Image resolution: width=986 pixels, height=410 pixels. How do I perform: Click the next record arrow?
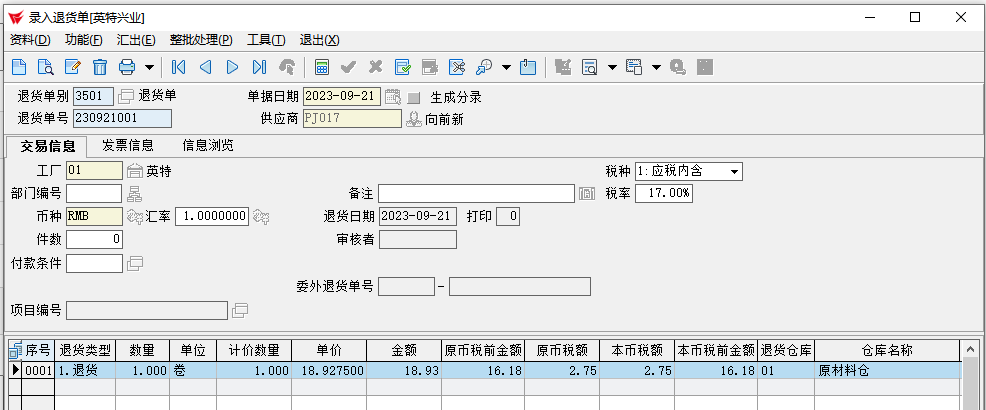[x=233, y=67]
